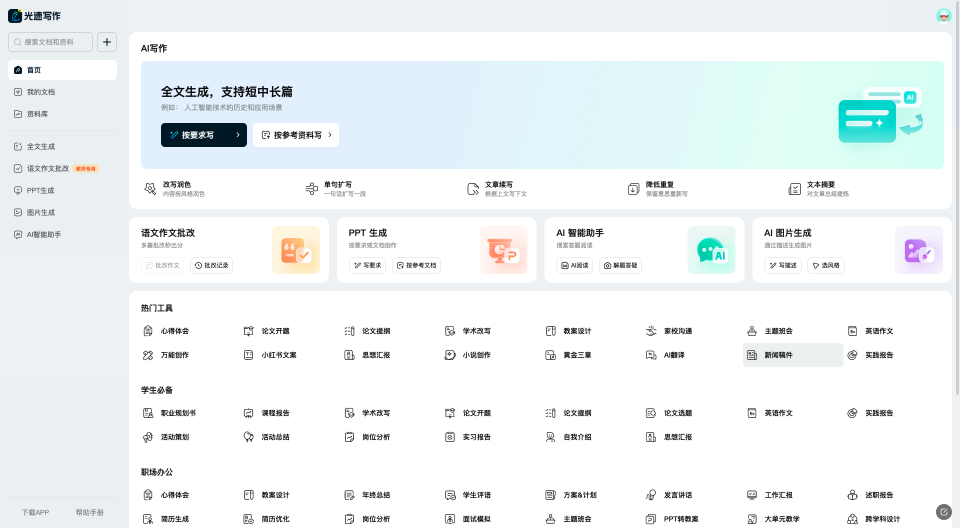Open 课程报告 tool

pyautogui.click(x=266, y=413)
